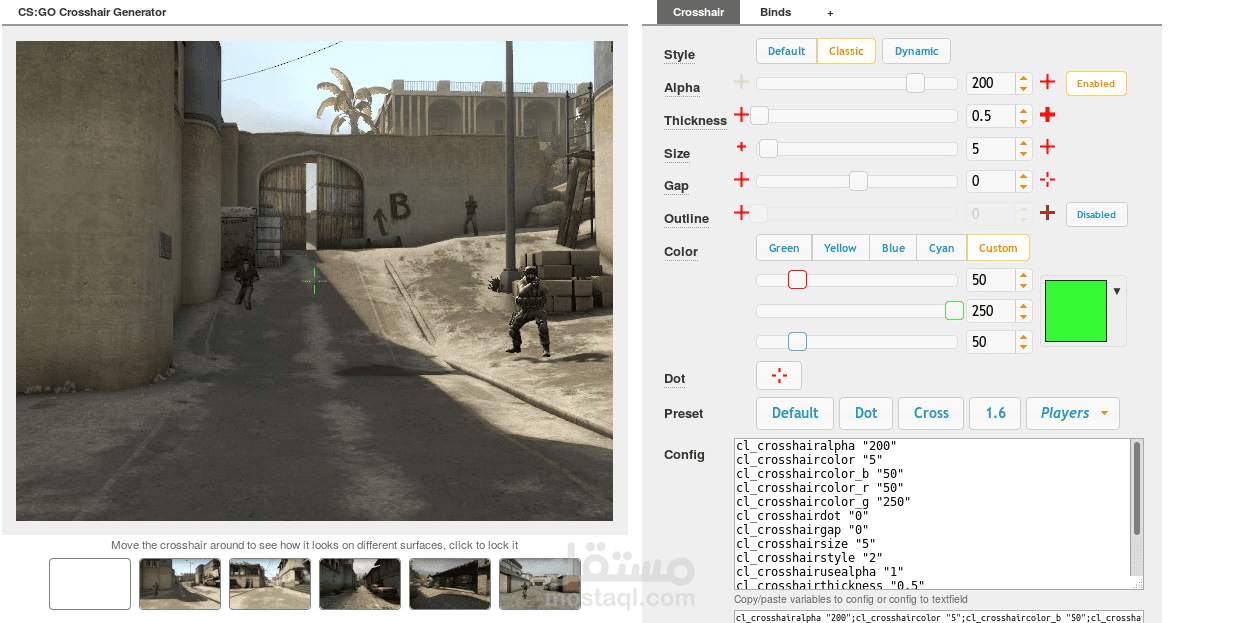
Task: Increase Size value with stepper
Action: [x=1023, y=143]
